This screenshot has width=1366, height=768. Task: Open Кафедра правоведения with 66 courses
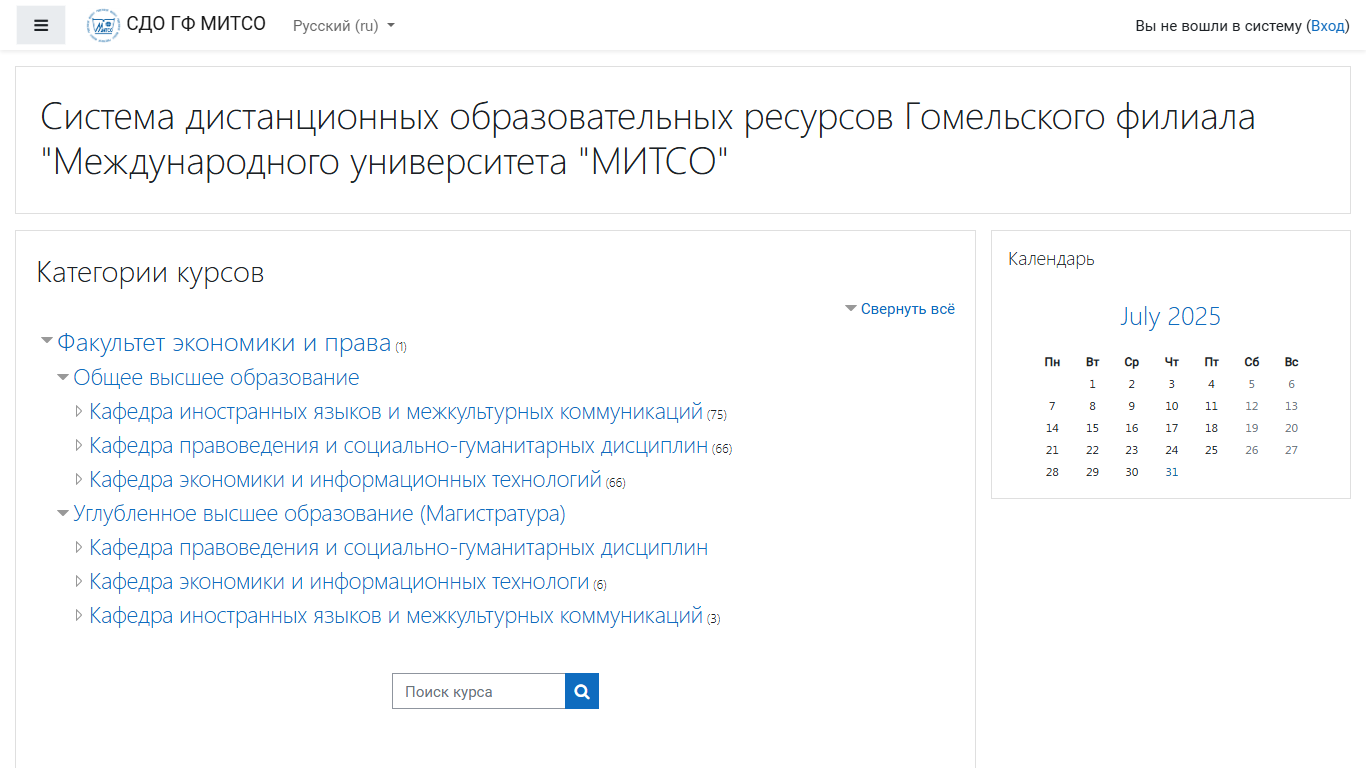(399, 446)
